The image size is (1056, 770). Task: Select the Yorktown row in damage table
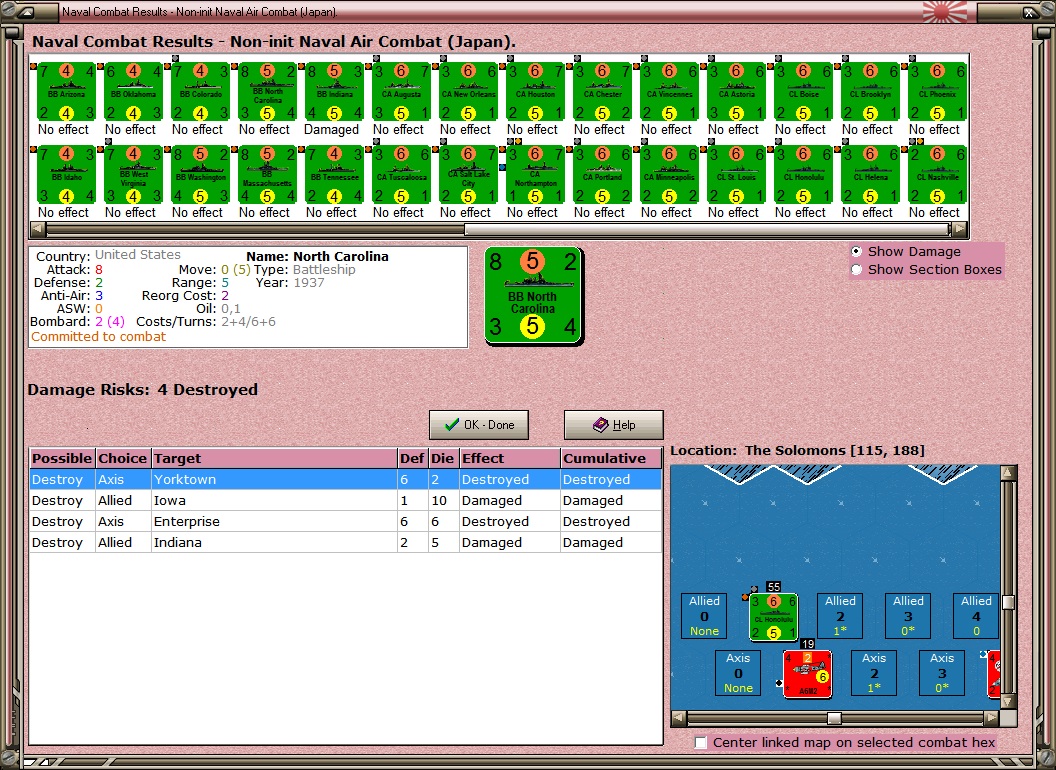pos(345,480)
